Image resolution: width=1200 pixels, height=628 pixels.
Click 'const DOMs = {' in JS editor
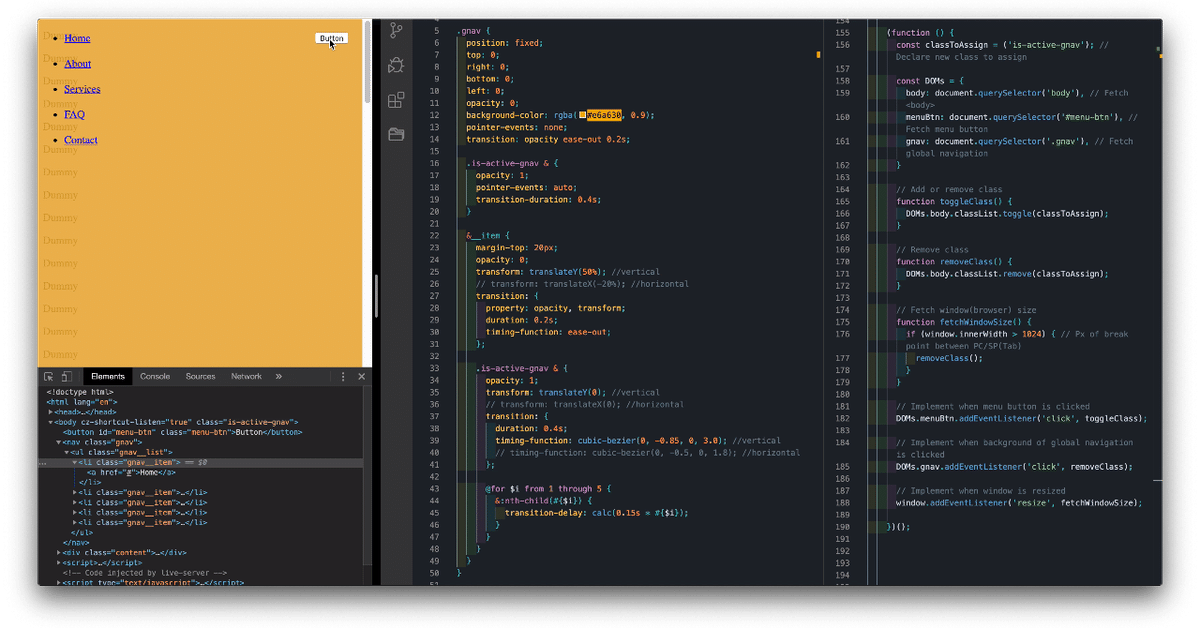coord(930,81)
